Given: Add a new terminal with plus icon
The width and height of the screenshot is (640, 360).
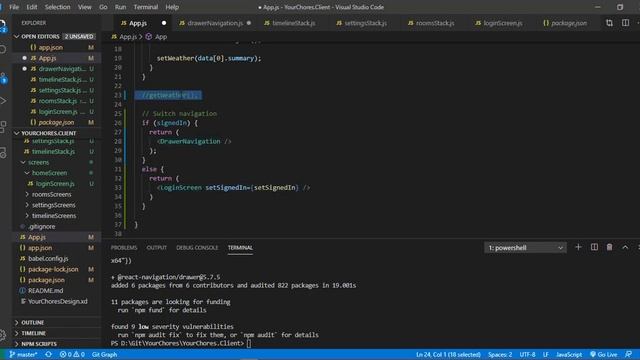Looking at the screenshot, I should pos(578,247).
